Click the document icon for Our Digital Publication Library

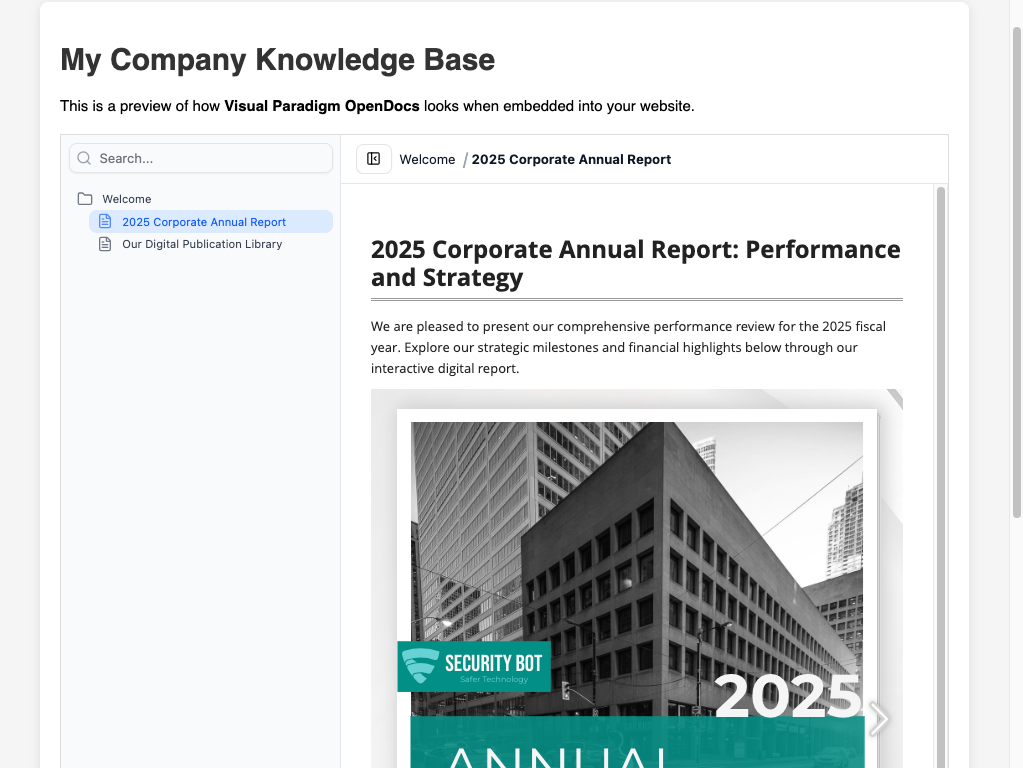(105, 244)
